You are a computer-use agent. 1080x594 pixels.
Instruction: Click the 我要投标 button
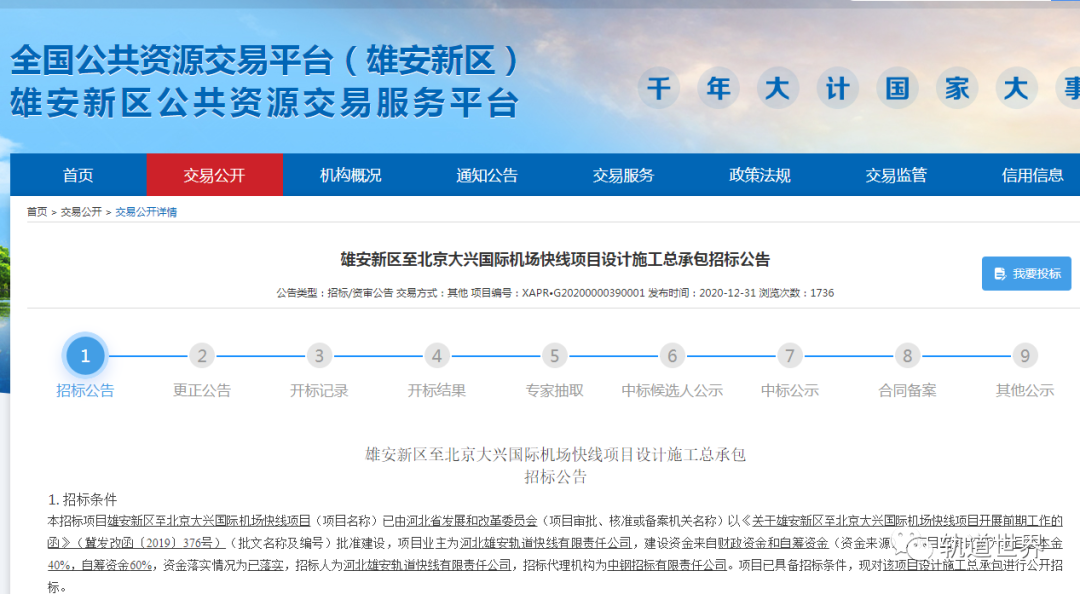(1026, 273)
